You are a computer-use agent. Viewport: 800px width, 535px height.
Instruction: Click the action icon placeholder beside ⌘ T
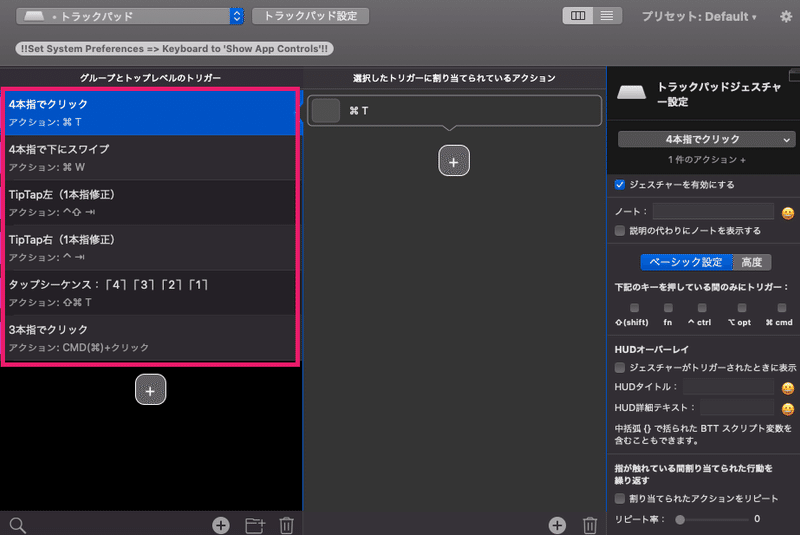pos(326,111)
